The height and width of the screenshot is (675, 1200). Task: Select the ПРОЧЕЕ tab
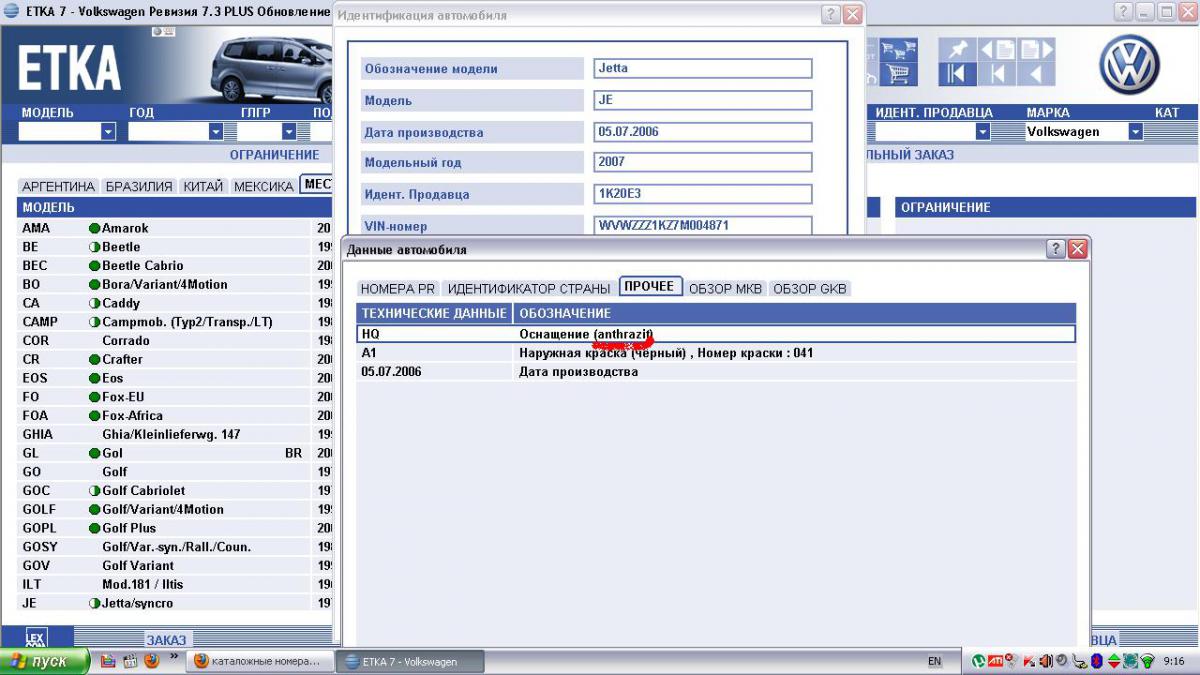[650, 286]
